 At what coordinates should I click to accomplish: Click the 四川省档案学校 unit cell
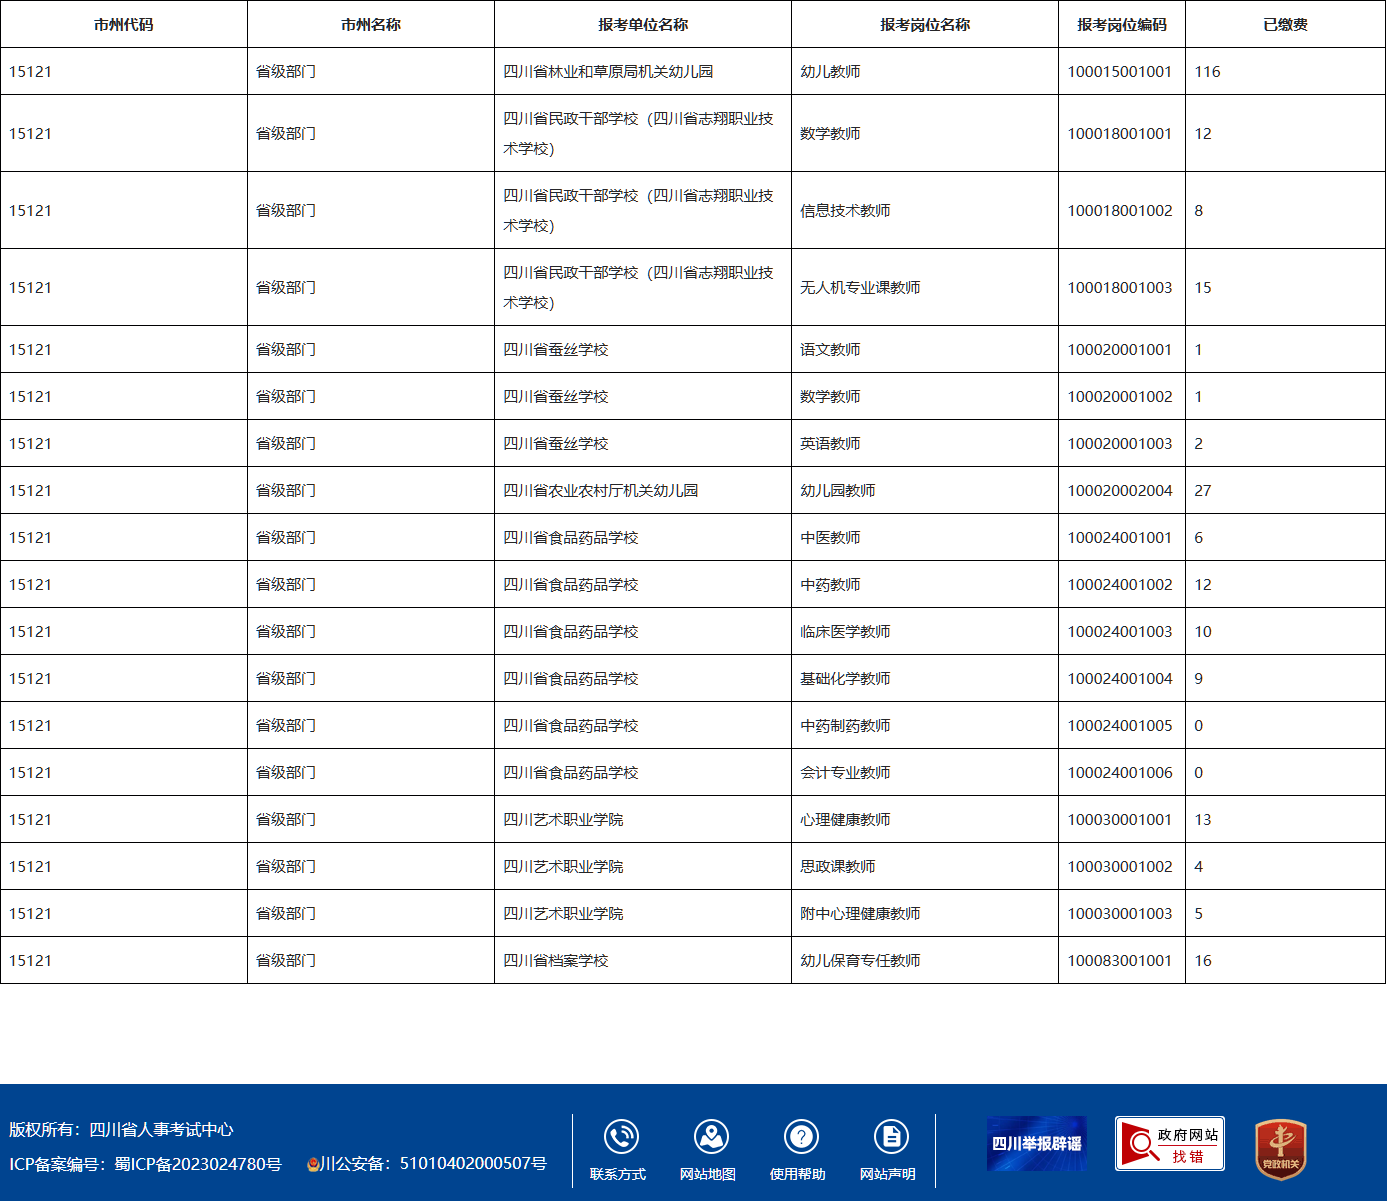point(556,961)
